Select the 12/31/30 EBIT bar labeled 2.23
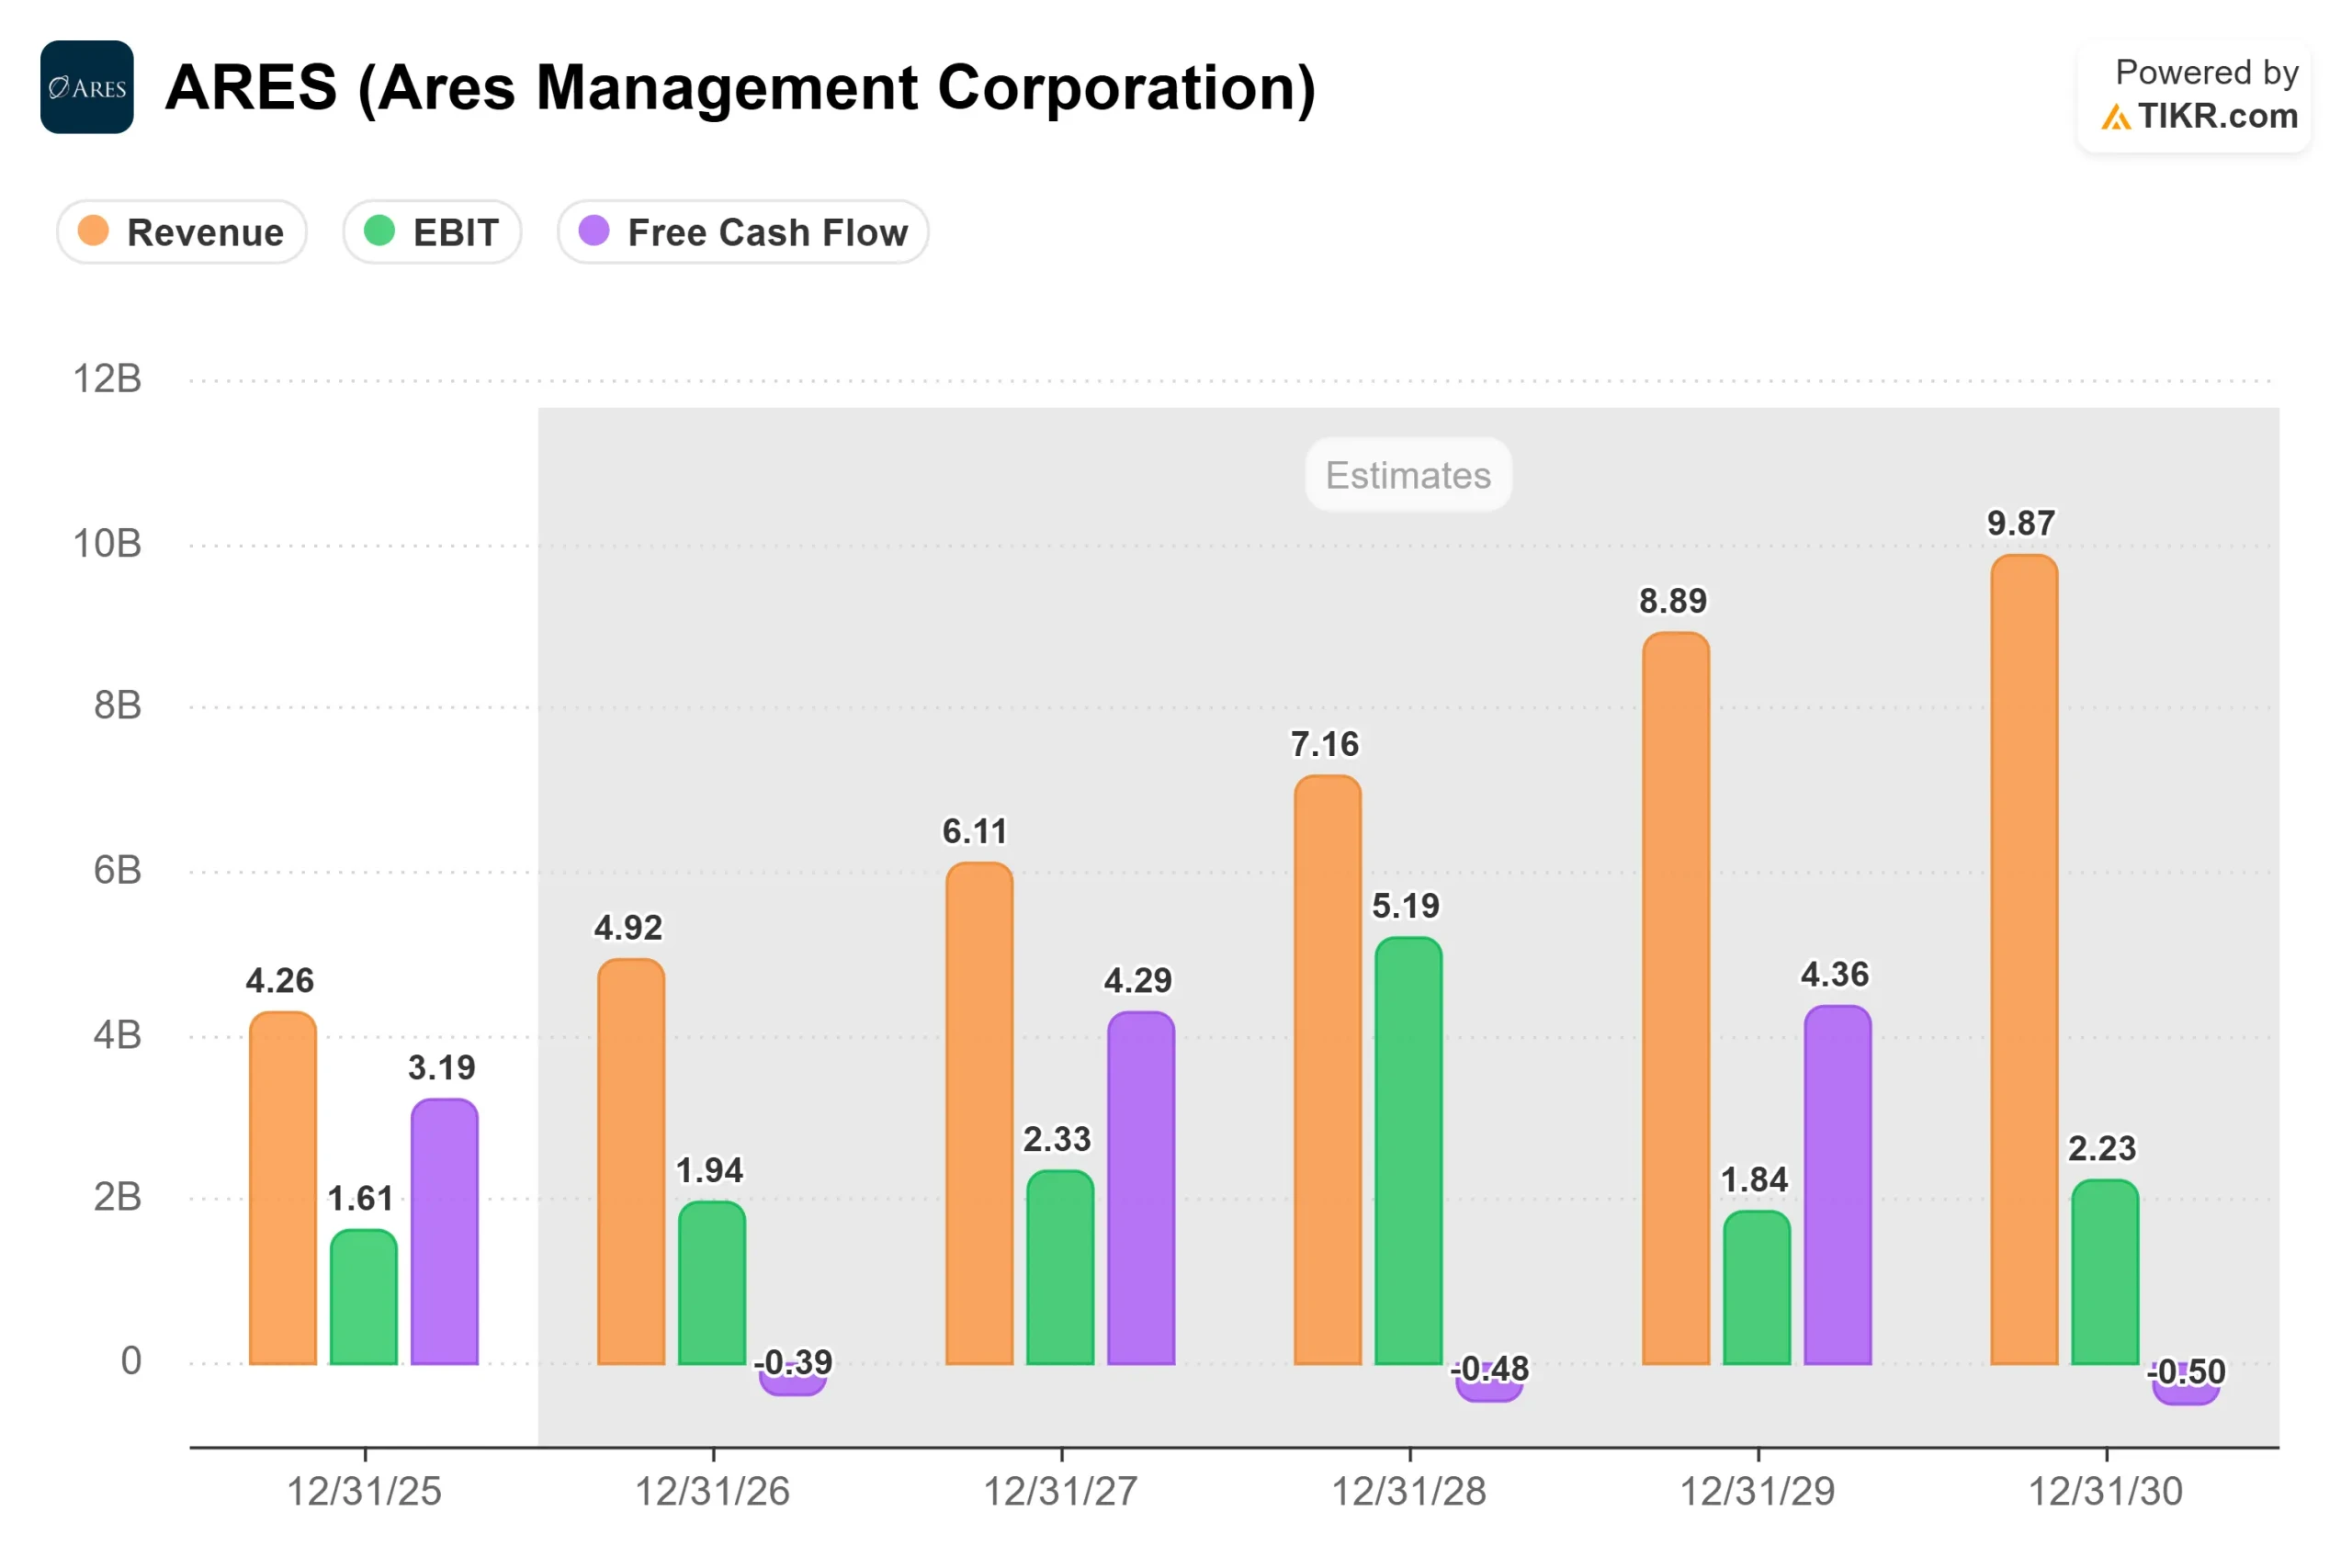The image size is (2352, 1568). click(2105, 1272)
